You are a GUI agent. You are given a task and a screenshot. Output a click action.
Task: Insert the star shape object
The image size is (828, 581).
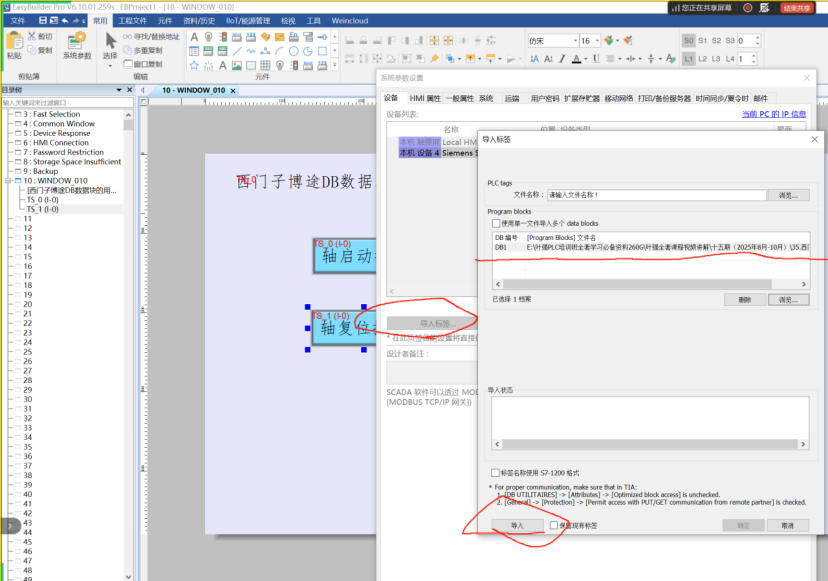click(194, 65)
